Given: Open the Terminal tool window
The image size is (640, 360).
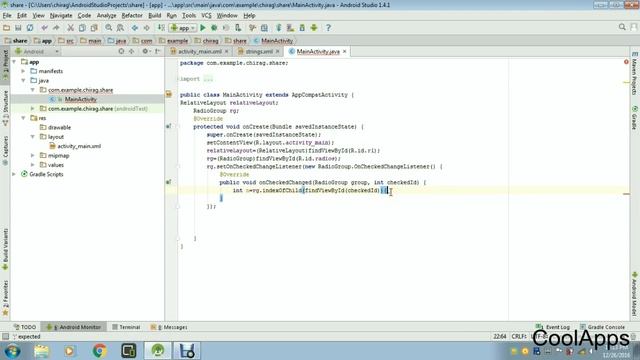Looking at the screenshot, I should 126,327.
